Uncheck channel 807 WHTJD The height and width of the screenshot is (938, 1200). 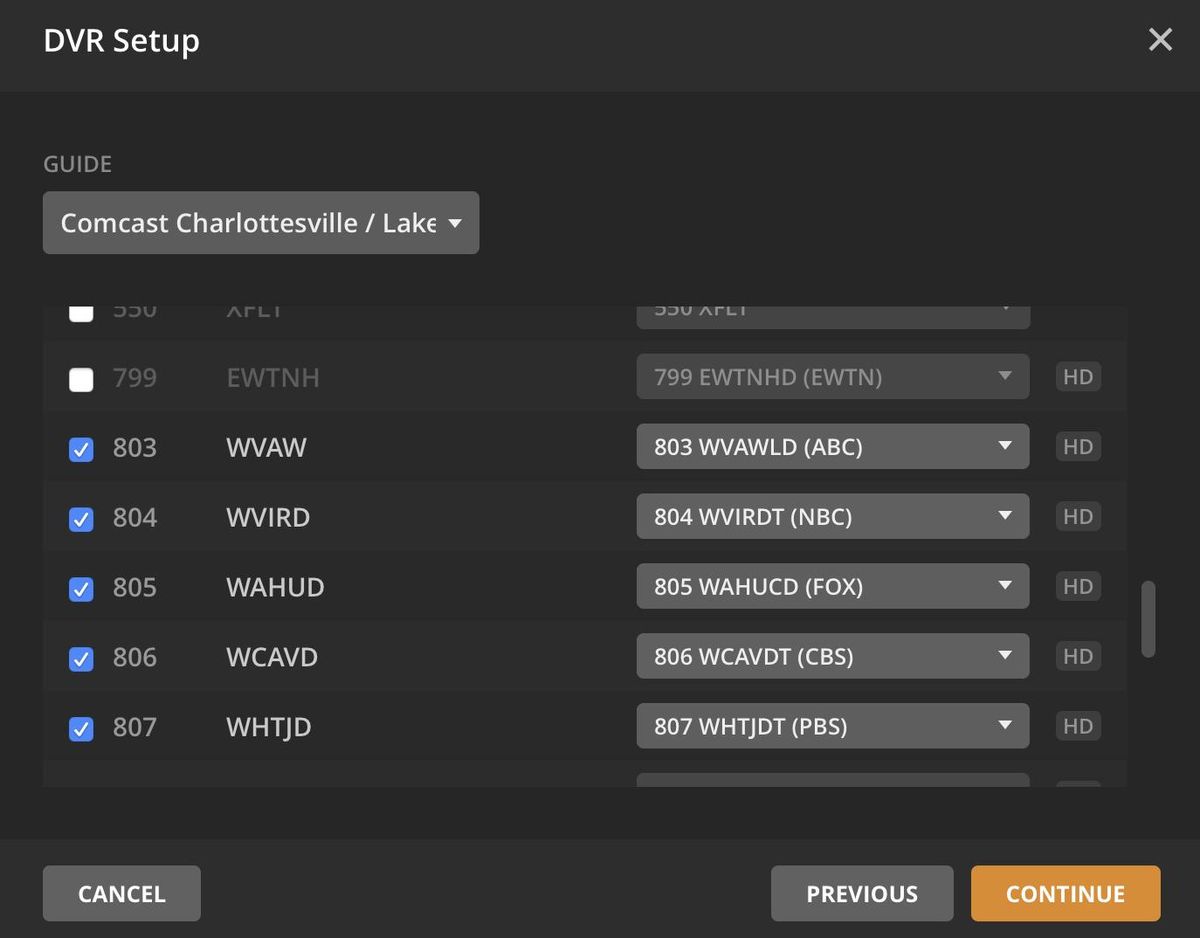[x=80, y=729]
